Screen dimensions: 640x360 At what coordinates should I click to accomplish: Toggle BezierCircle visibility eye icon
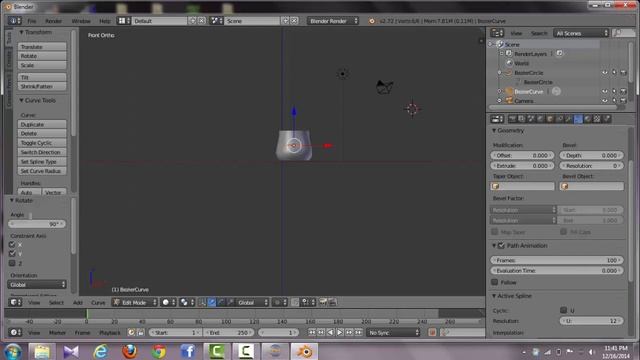point(604,73)
